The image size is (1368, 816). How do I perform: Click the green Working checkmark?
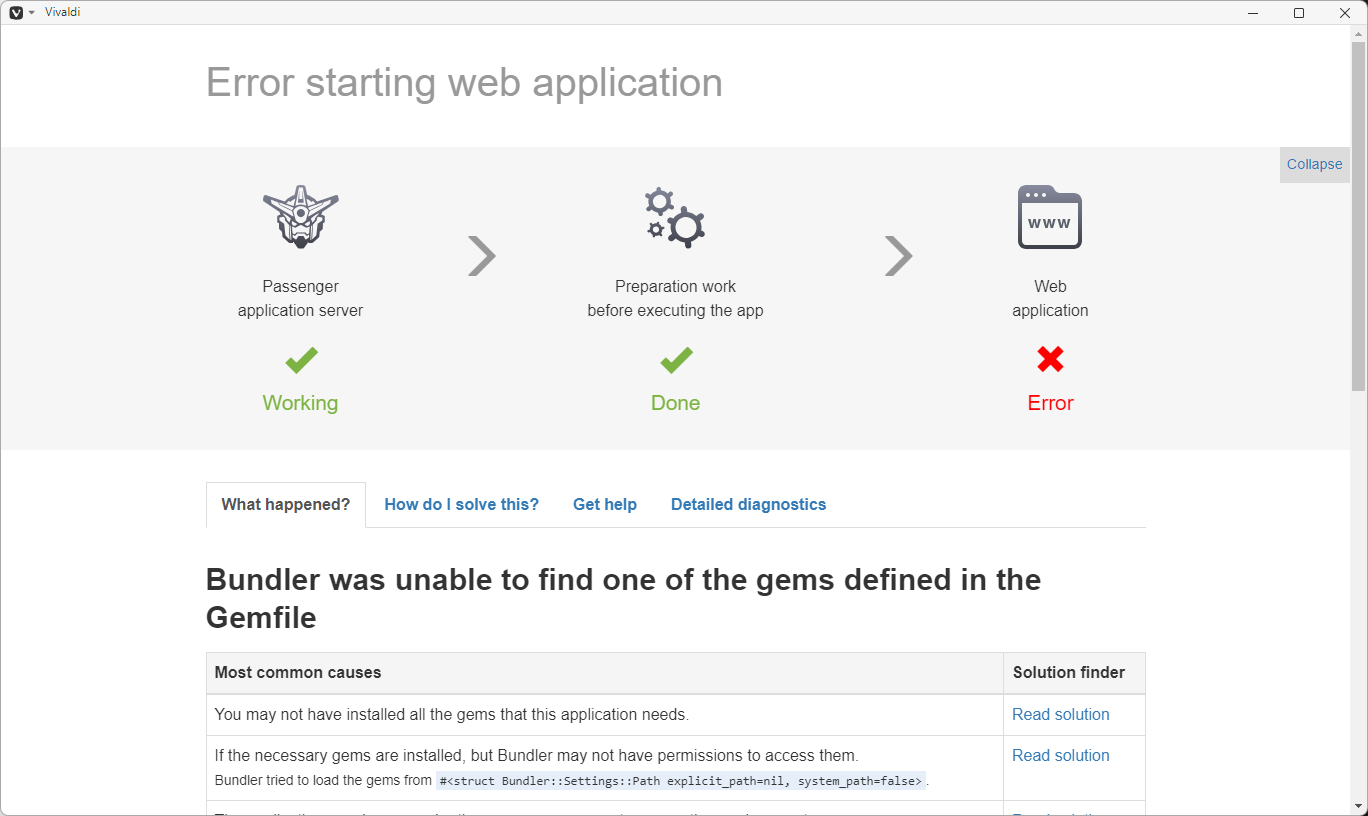pos(300,361)
